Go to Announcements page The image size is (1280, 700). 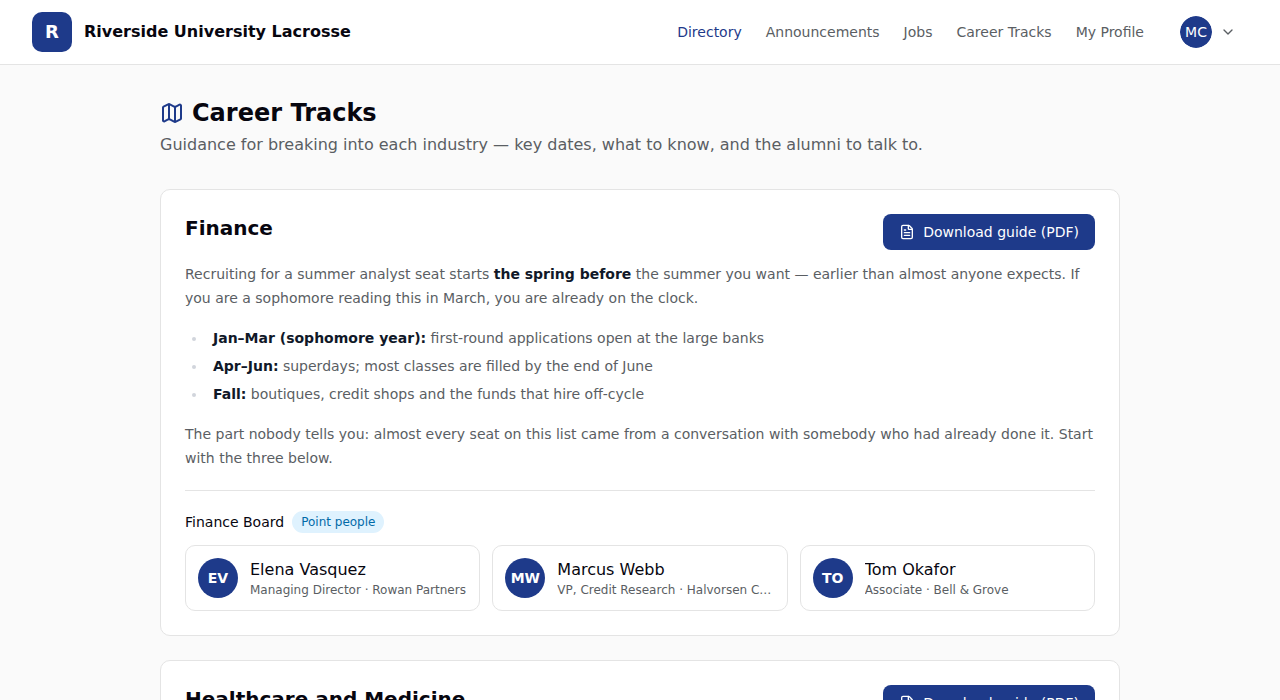pyautogui.click(x=822, y=32)
